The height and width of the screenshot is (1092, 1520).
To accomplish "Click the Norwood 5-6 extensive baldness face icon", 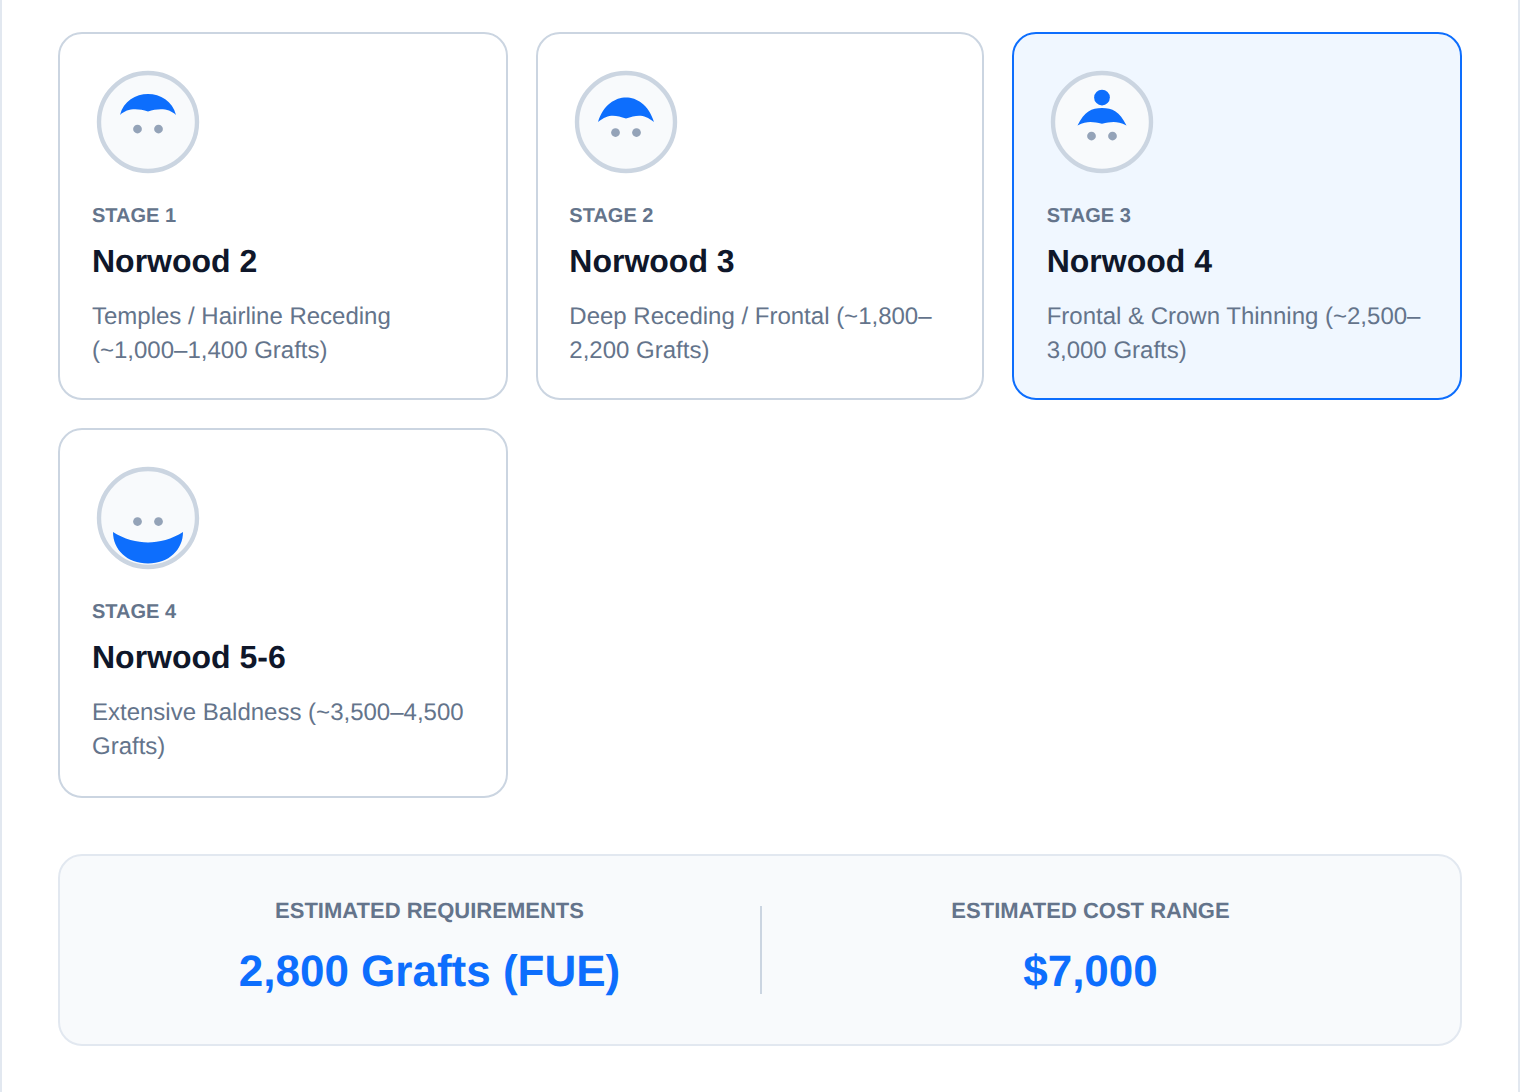I will coord(148,518).
